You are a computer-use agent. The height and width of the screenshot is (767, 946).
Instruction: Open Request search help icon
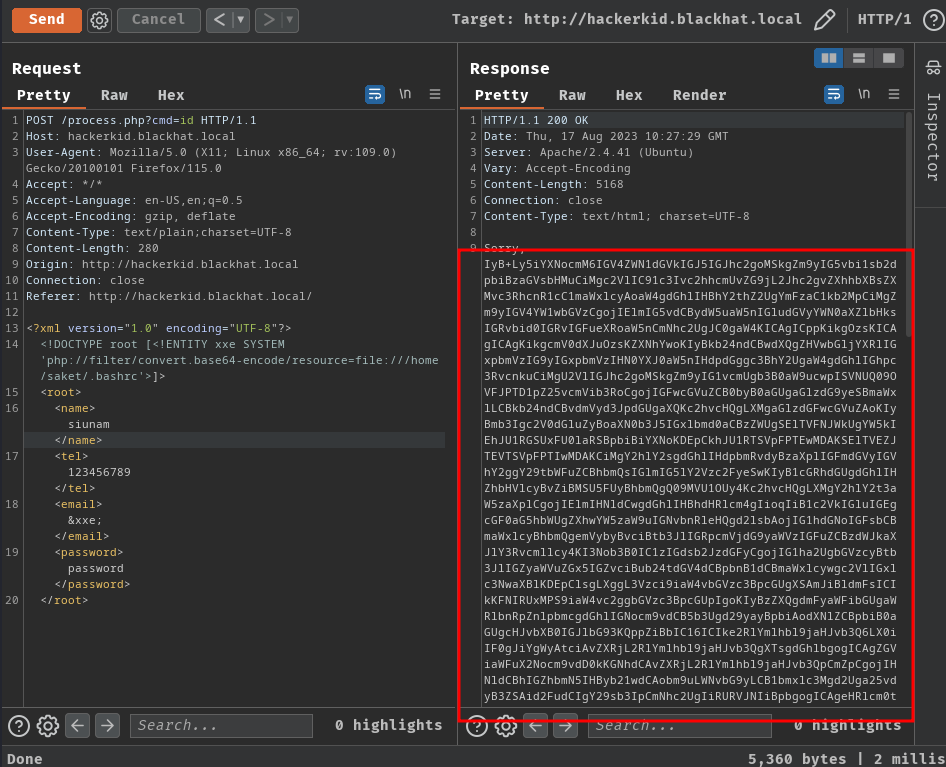19,725
